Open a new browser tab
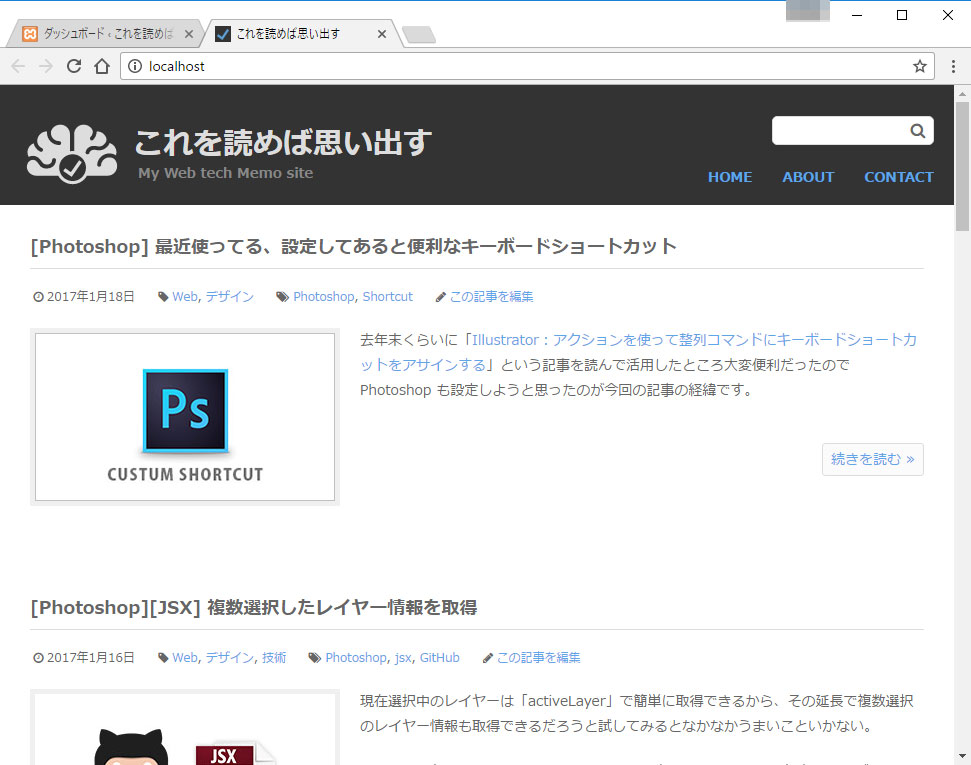This screenshot has height=765, width=971. [x=419, y=35]
